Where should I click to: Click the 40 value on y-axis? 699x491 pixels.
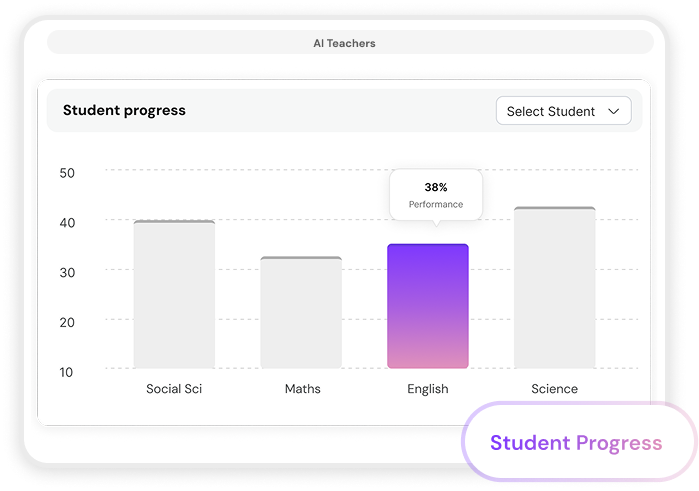point(67,222)
